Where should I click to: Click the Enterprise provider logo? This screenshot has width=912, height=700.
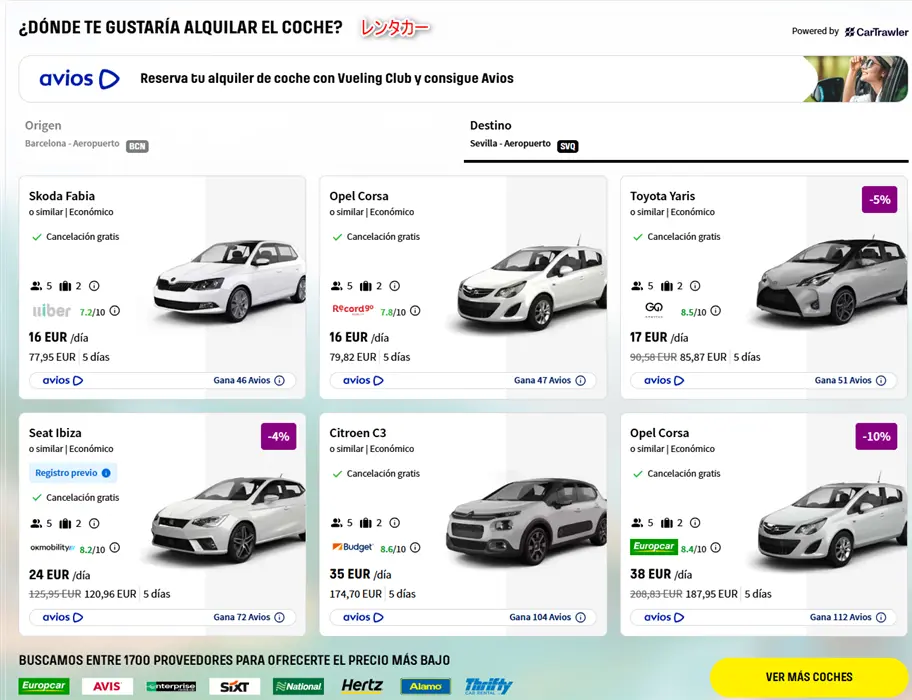(x=171, y=687)
